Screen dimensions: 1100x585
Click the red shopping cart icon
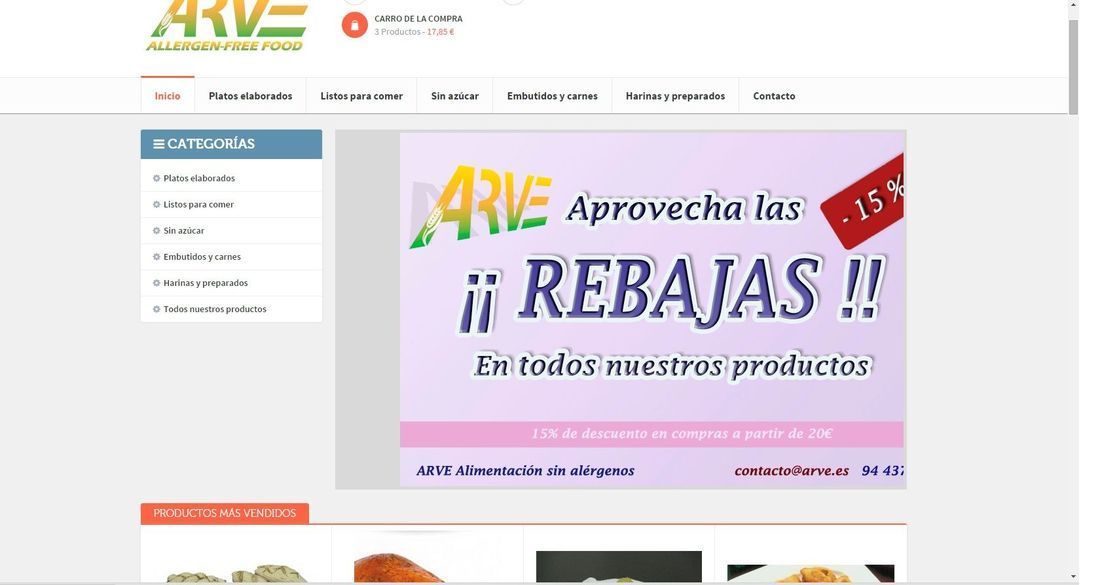click(354, 25)
